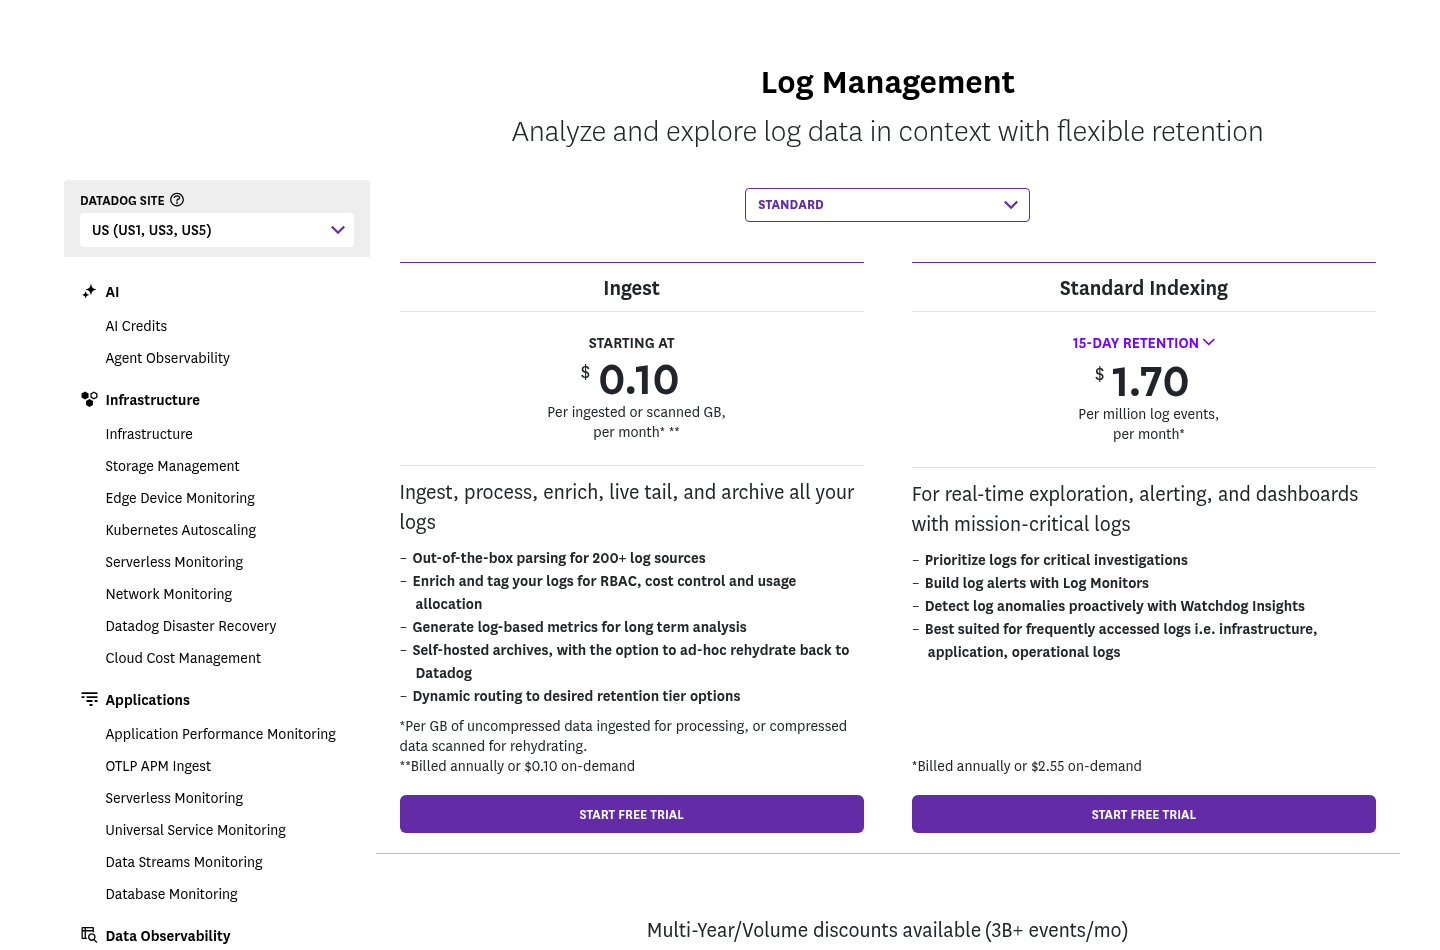Viewport: 1440px width, 950px height.
Task: Click the AI section heading
Action: coord(112,292)
